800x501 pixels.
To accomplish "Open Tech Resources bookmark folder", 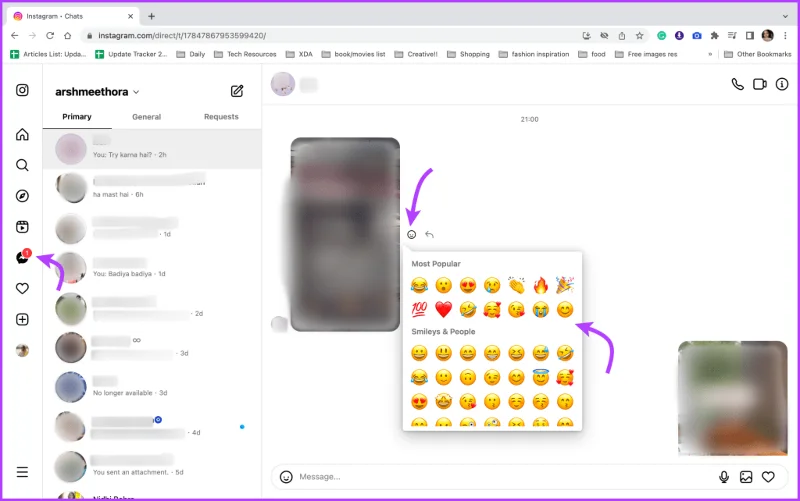I will [x=245, y=54].
